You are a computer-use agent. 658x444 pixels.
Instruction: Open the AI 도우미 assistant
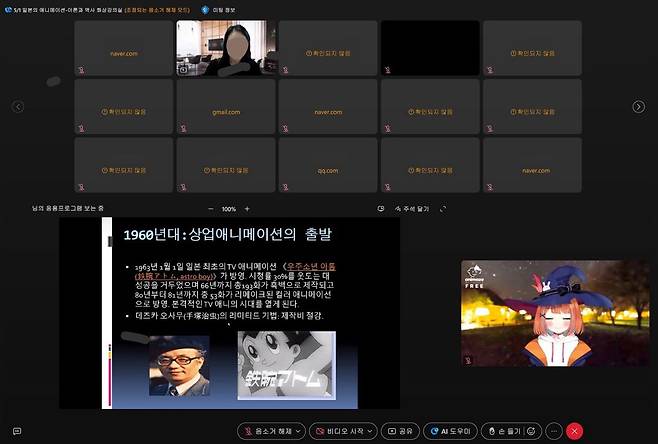(450, 431)
